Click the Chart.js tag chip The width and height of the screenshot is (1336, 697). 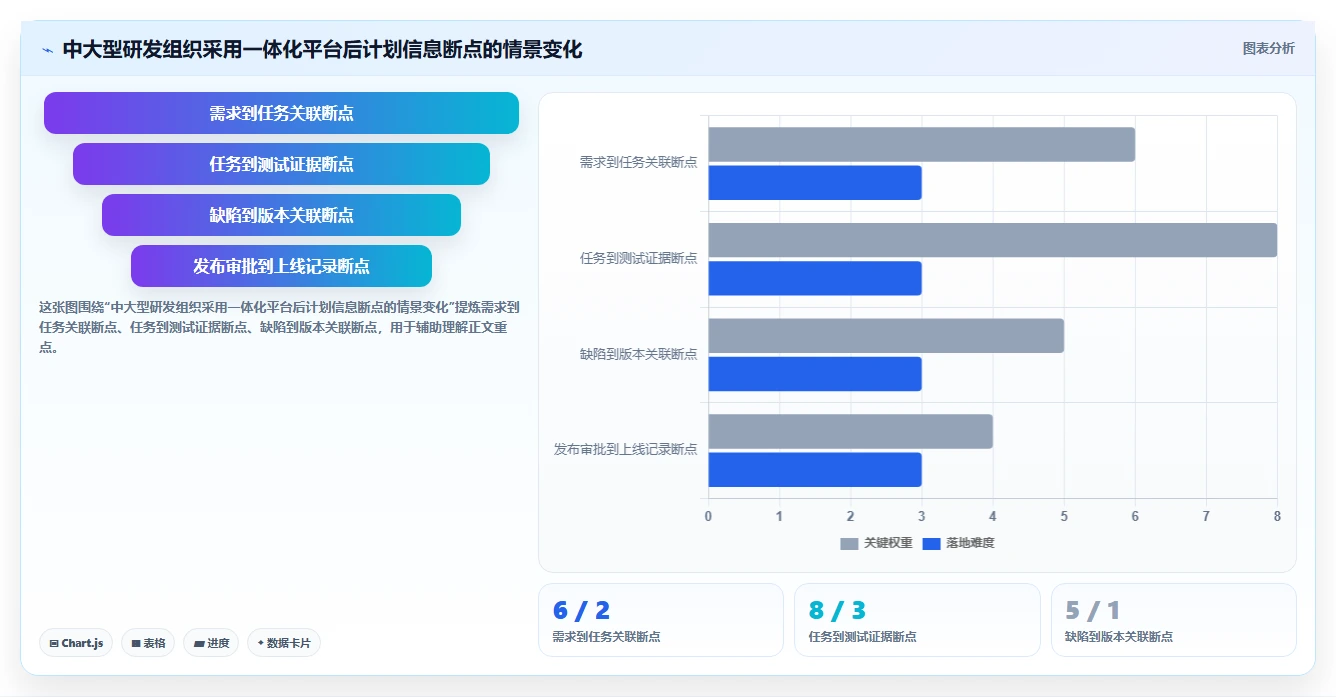76,643
